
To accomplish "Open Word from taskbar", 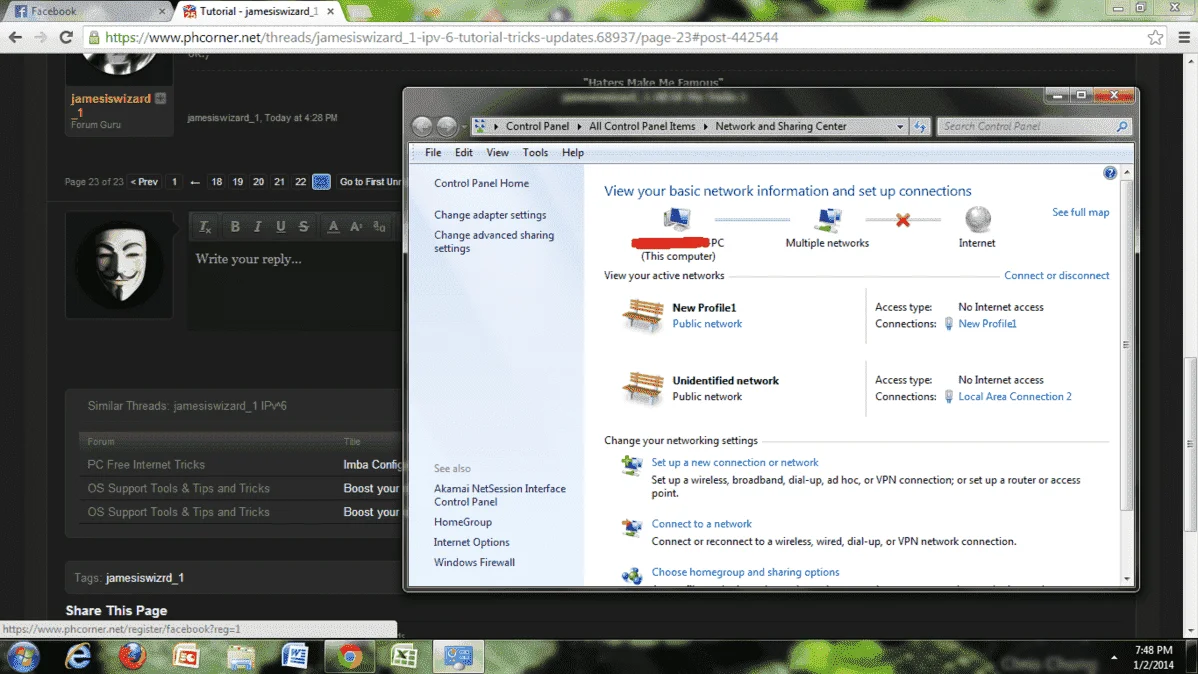I will point(295,656).
